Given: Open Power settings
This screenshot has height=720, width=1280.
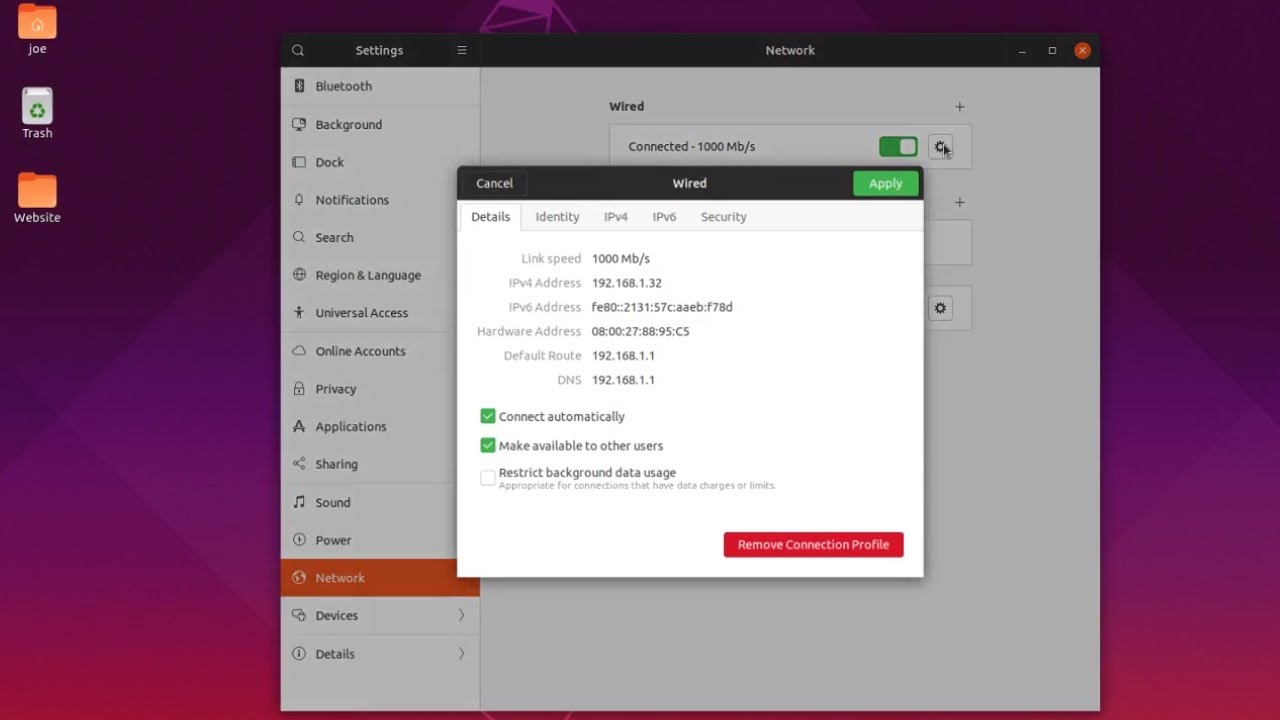Looking at the screenshot, I should tap(380, 540).
